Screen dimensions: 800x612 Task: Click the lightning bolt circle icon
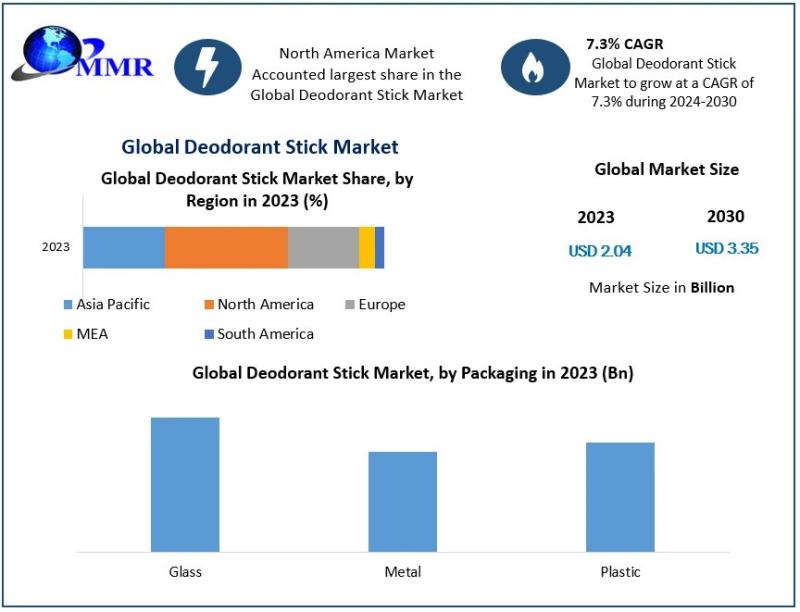coord(207,67)
